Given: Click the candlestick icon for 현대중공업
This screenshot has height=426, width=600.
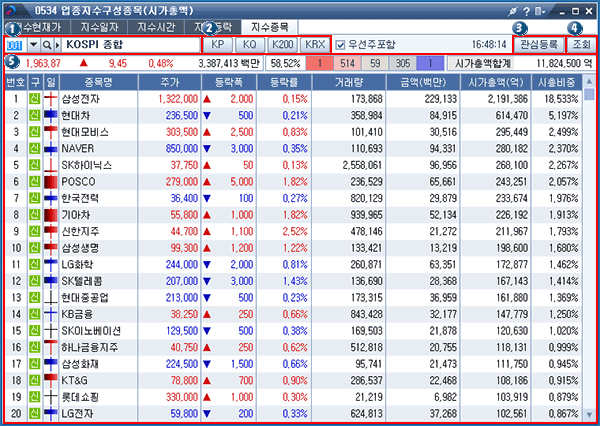Looking at the screenshot, I should click(51, 298).
